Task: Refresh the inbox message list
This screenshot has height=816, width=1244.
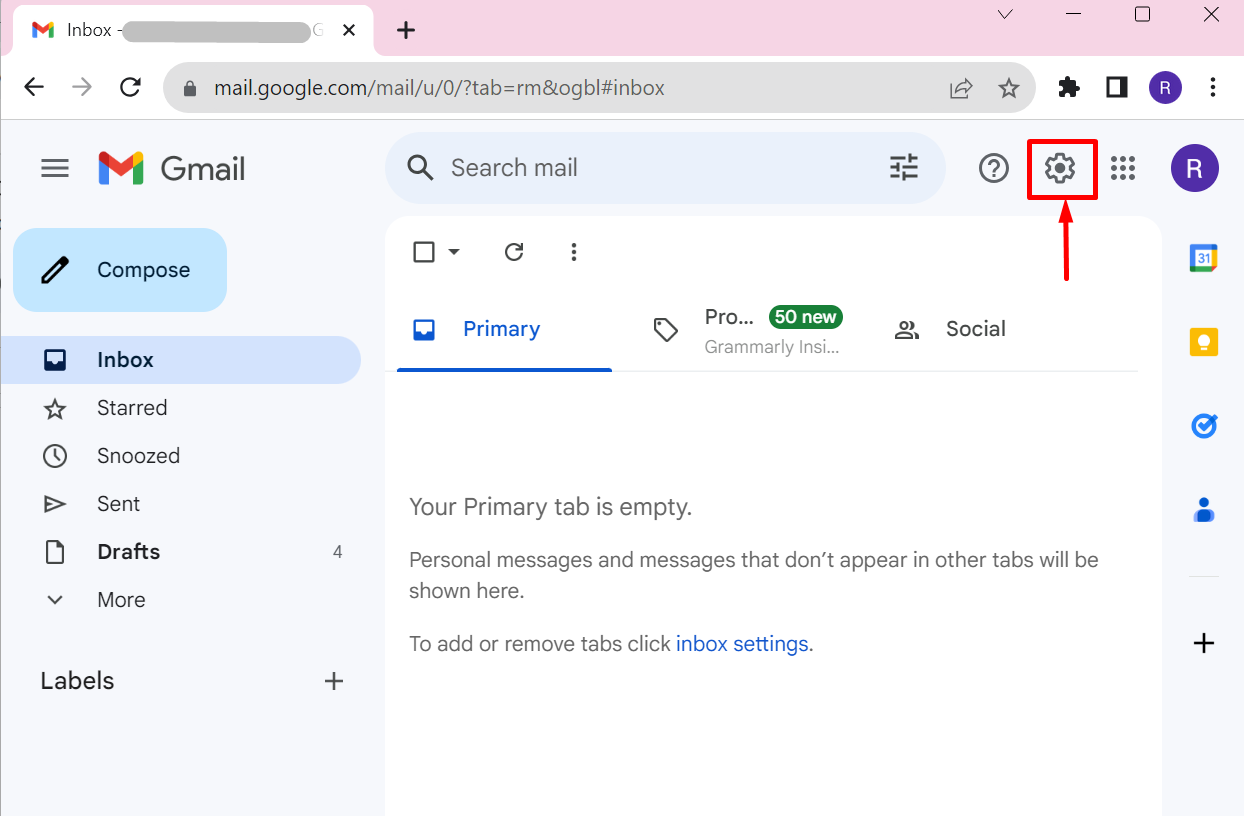Action: coord(514,252)
